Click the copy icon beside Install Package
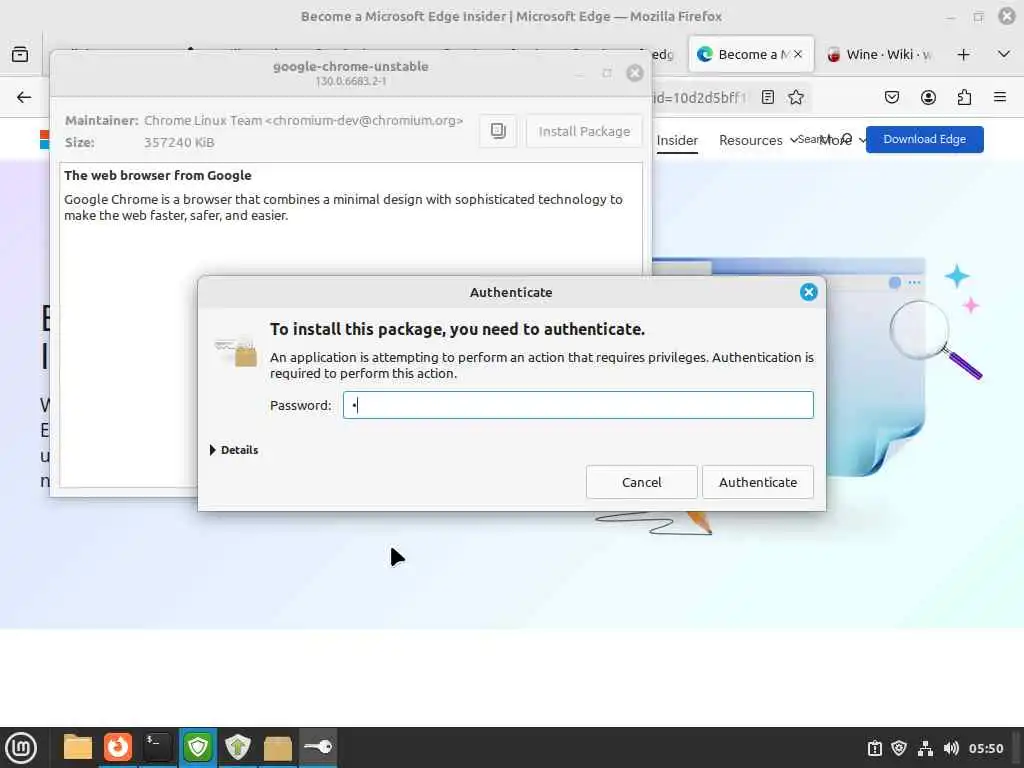 [x=498, y=131]
